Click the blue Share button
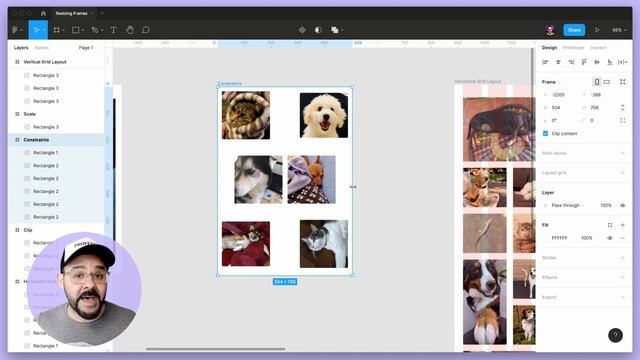Viewport: 640px width, 360px height. pos(574,30)
